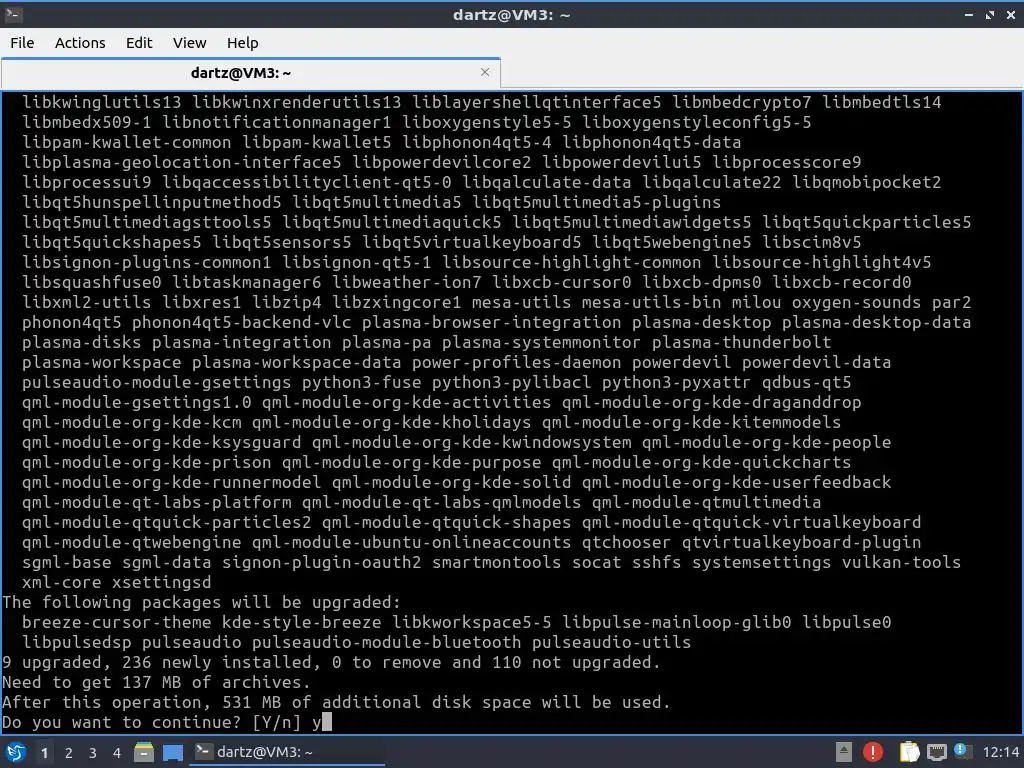The image size is (1024, 768).
Task: Click the package name 'power-profiles-daemon'
Action: pyautogui.click(x=517, y=362)
